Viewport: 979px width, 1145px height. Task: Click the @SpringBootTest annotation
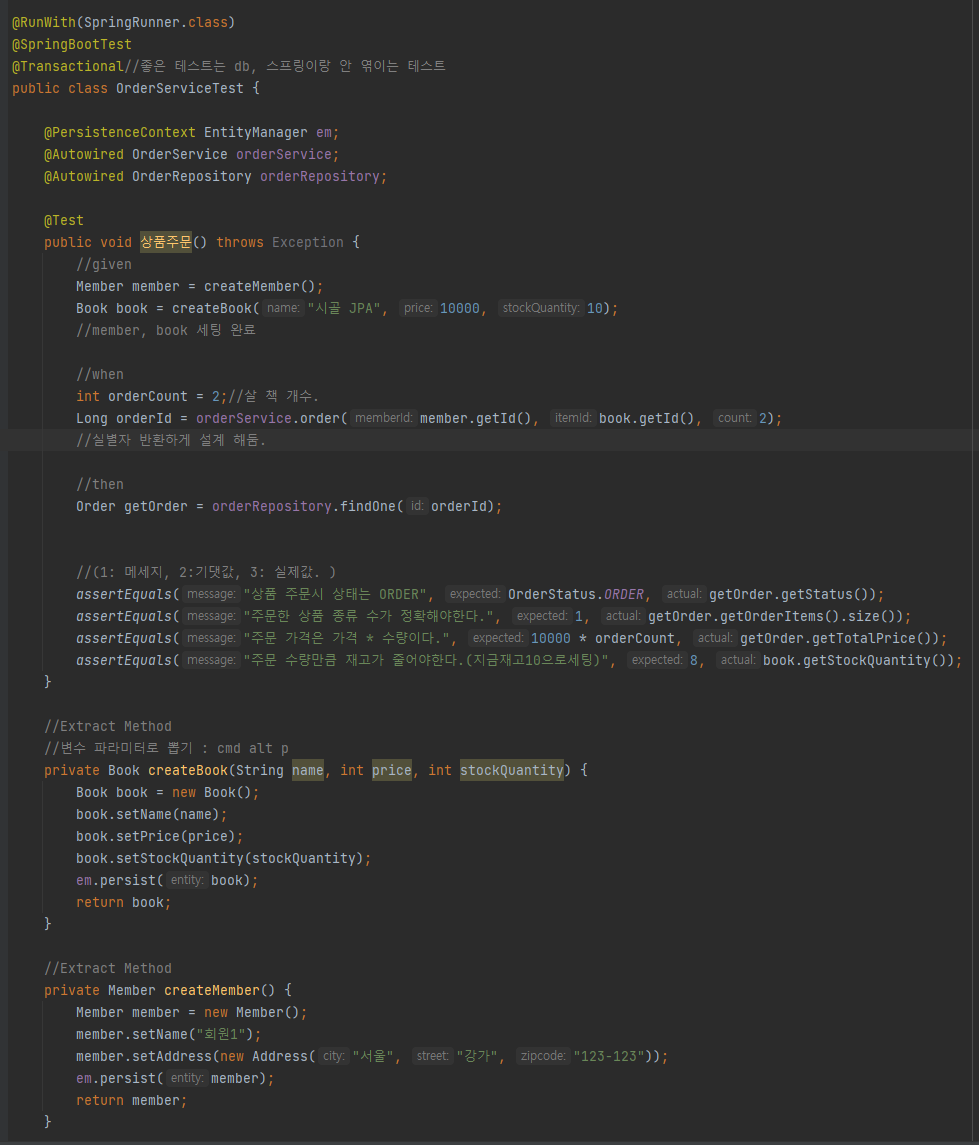[x=72, y=45]
